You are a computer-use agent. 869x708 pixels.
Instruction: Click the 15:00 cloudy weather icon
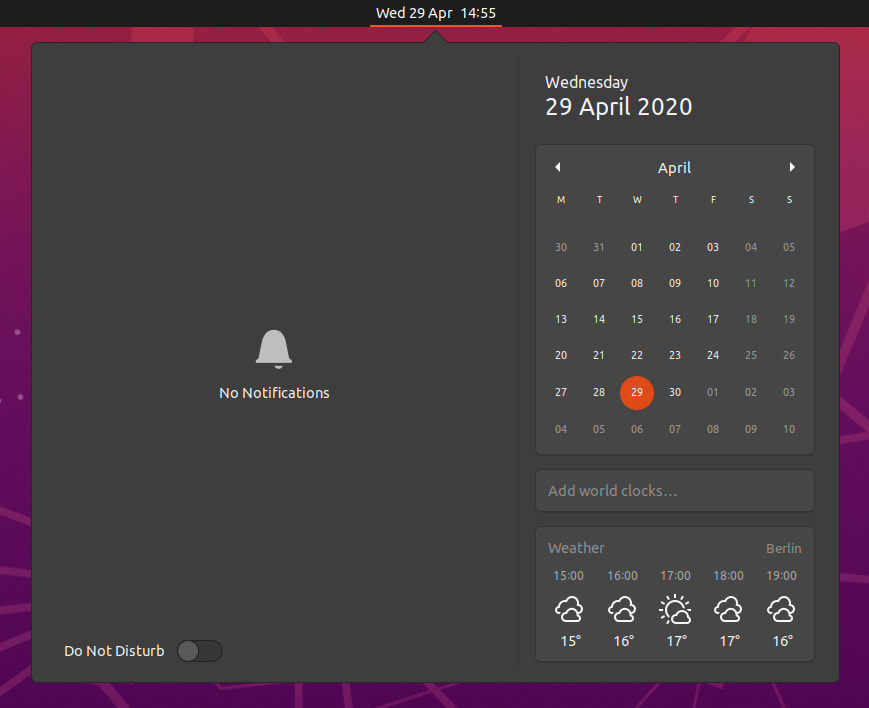point(569,609)
